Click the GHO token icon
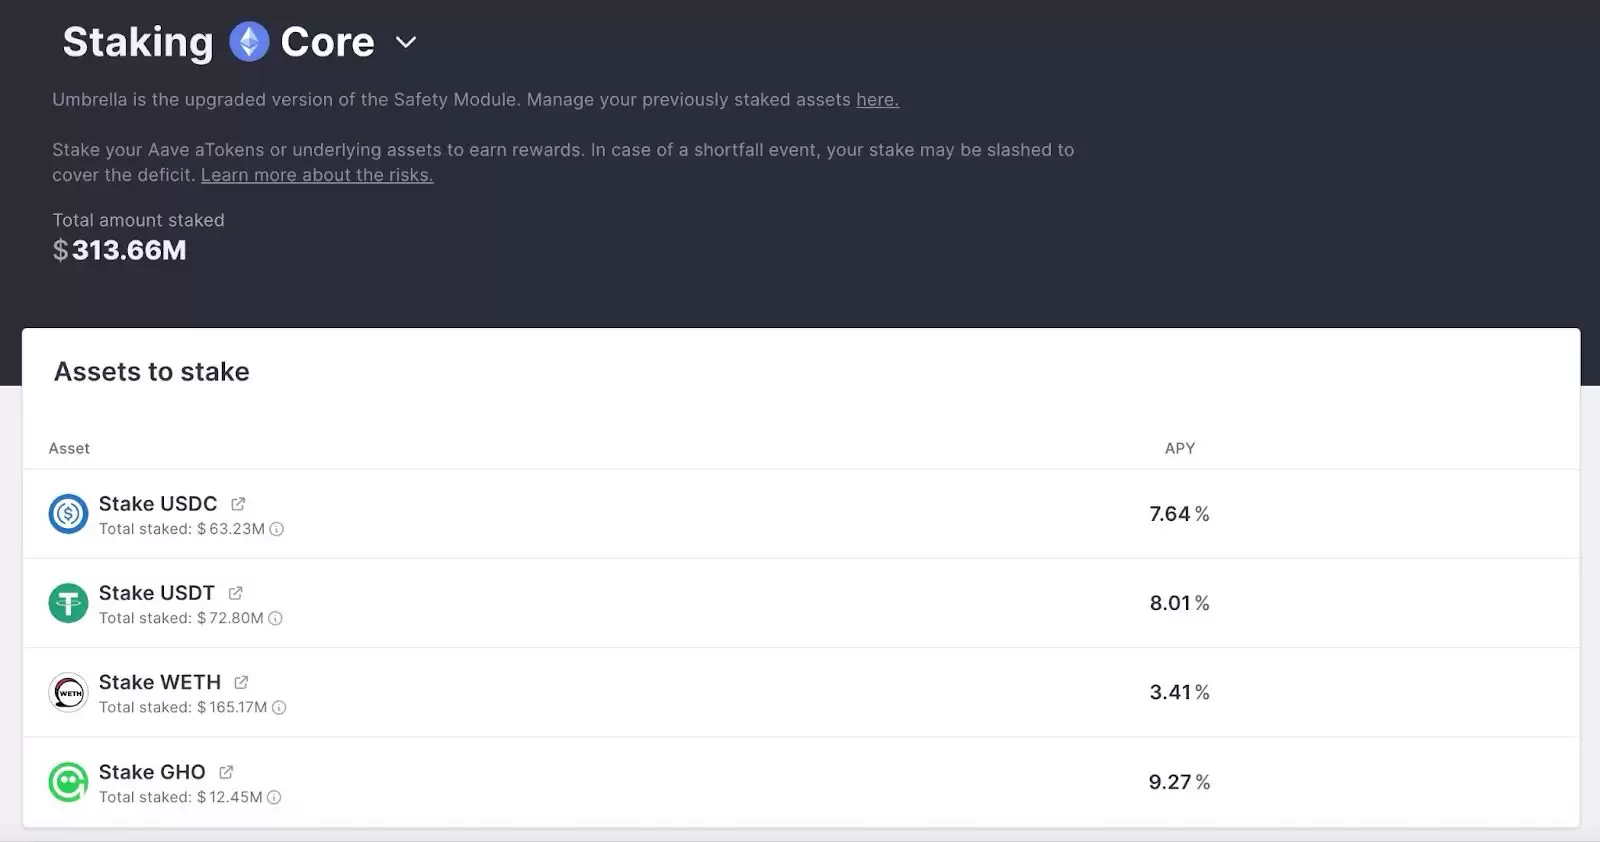The height and width of the screenshot is (842, 1600). pos(67,782)
